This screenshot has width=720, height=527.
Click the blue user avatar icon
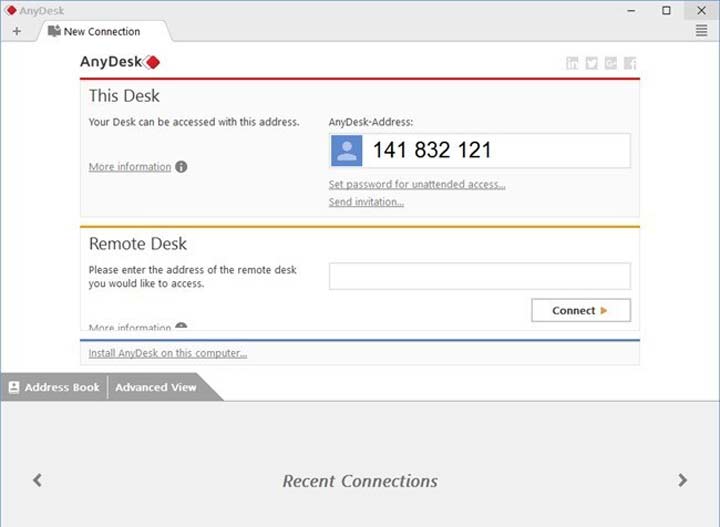pos(347,151)
